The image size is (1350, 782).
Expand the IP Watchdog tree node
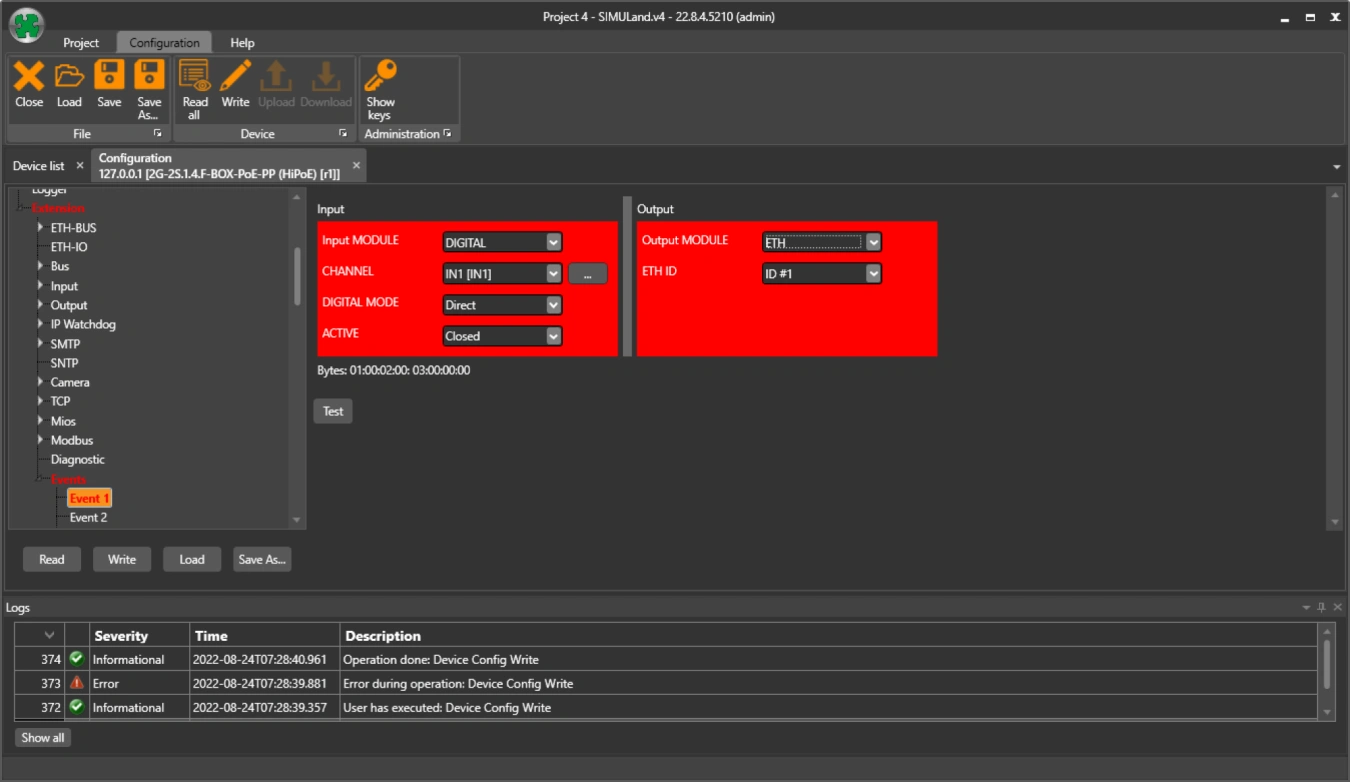(41, 324)
